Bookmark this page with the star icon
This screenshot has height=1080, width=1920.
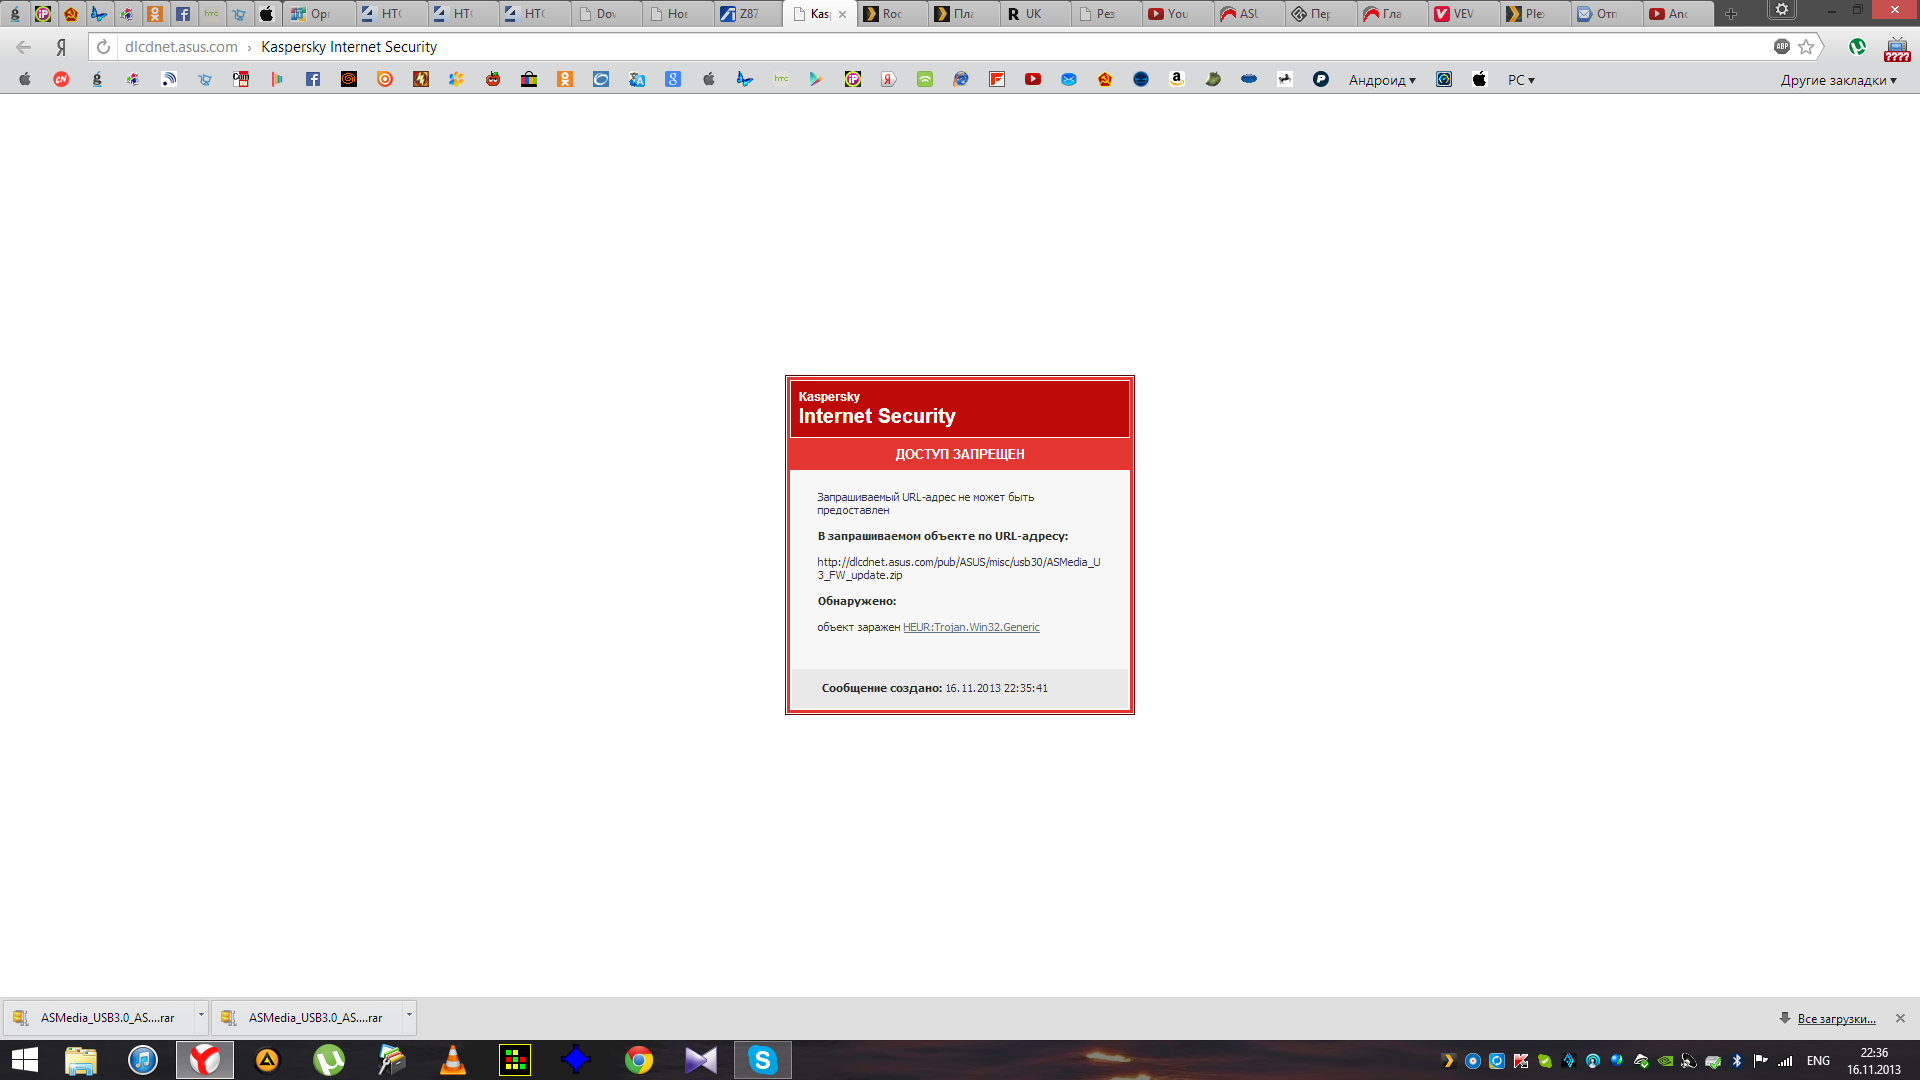pos(1806,47)
